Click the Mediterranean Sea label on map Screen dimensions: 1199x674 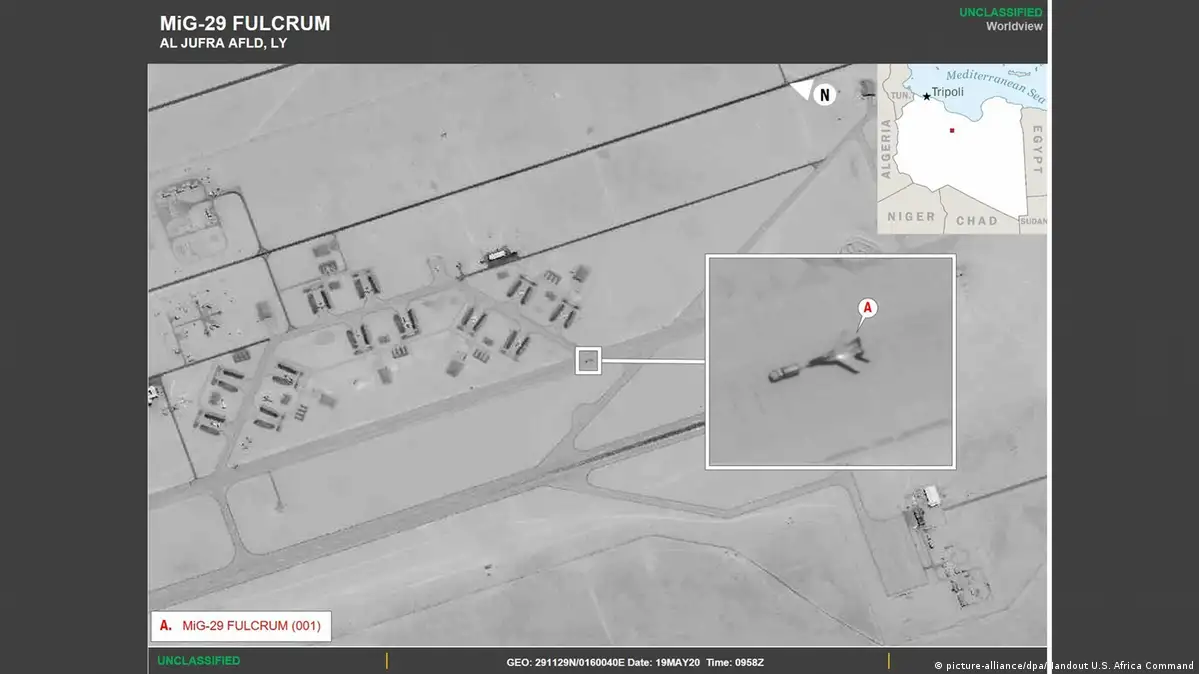[996, 85]
